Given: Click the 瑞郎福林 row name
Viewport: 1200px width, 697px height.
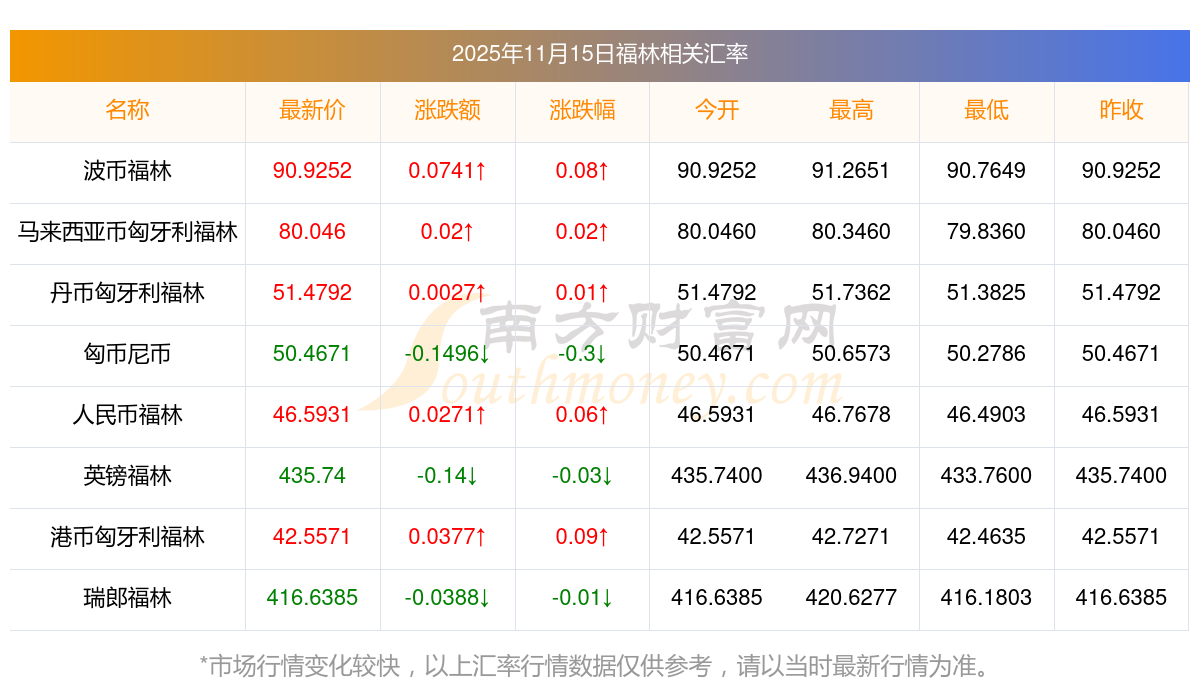Looking at the screenshot, I should coord(127,598).
